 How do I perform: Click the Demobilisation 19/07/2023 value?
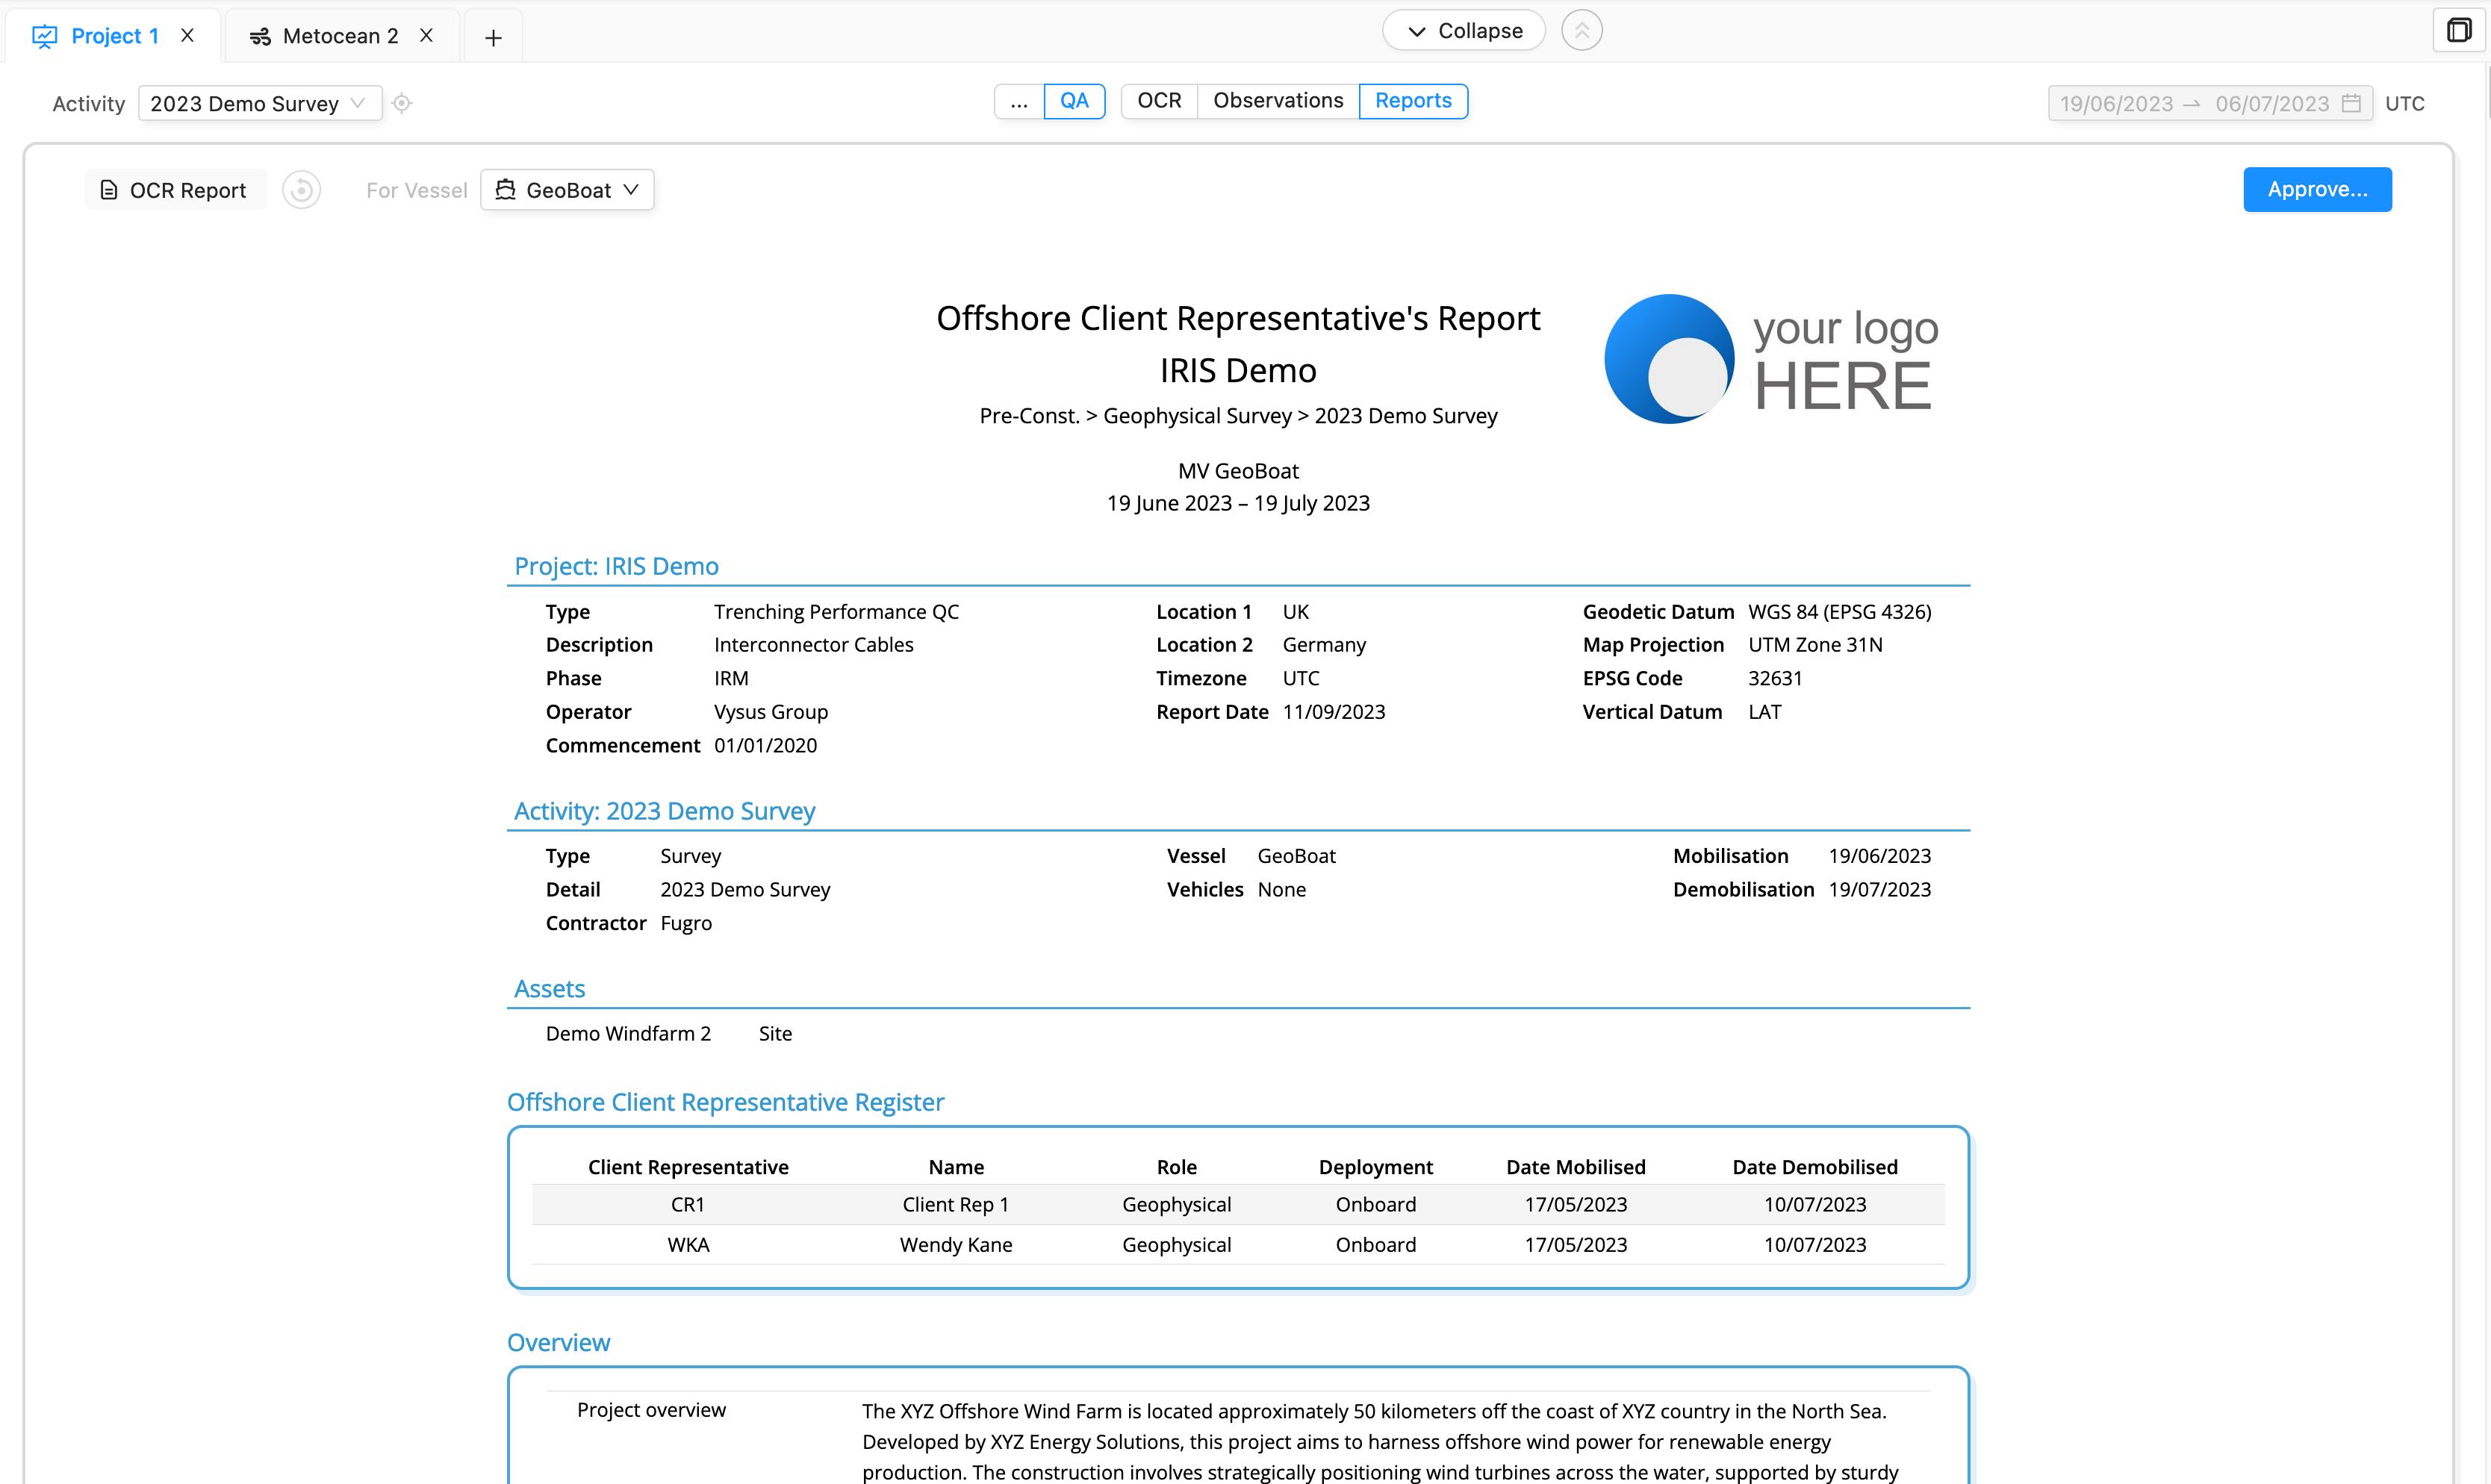click(x=1880, y=890)
